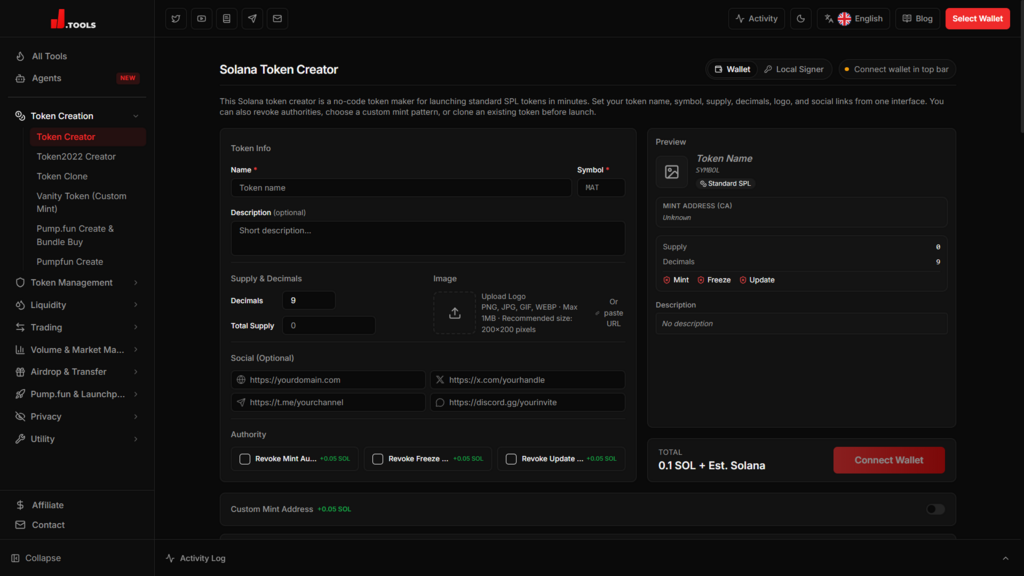The height and width of the screenshot is (576, 1024).
Task: Click the Token name input field
Action: [x=401, y=188]
